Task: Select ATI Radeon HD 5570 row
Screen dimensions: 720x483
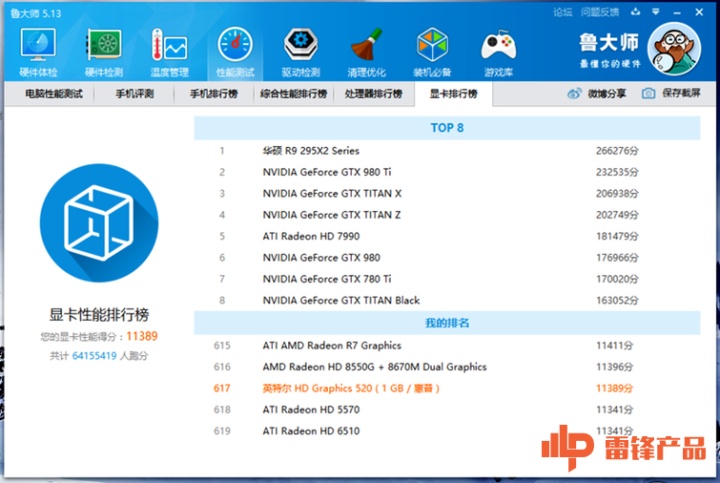Action: click(447, 410)
